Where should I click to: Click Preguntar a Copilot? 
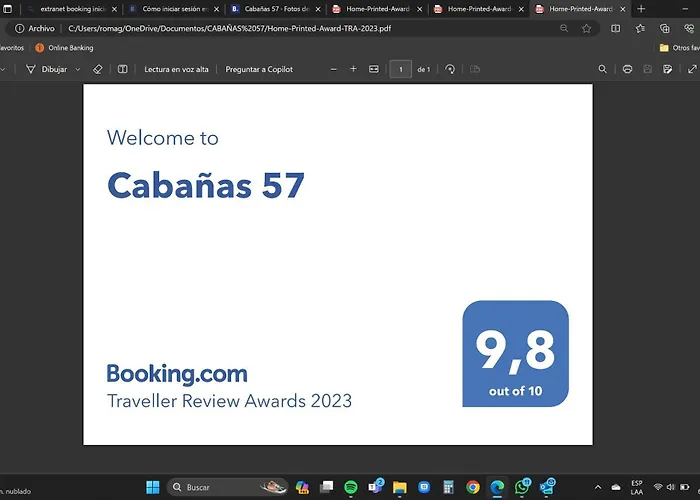[x=259, y=69]
